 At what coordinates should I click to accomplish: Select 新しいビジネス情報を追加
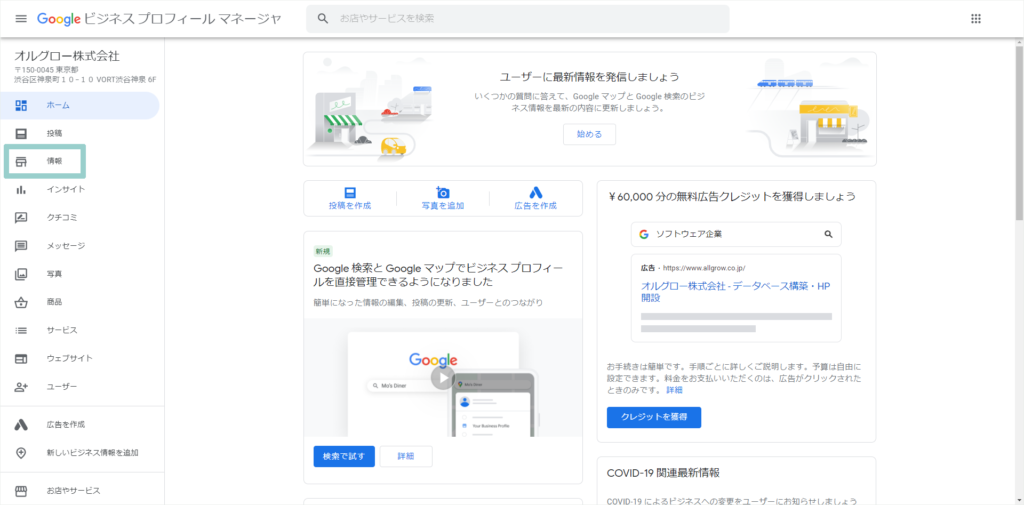(93, 453)
